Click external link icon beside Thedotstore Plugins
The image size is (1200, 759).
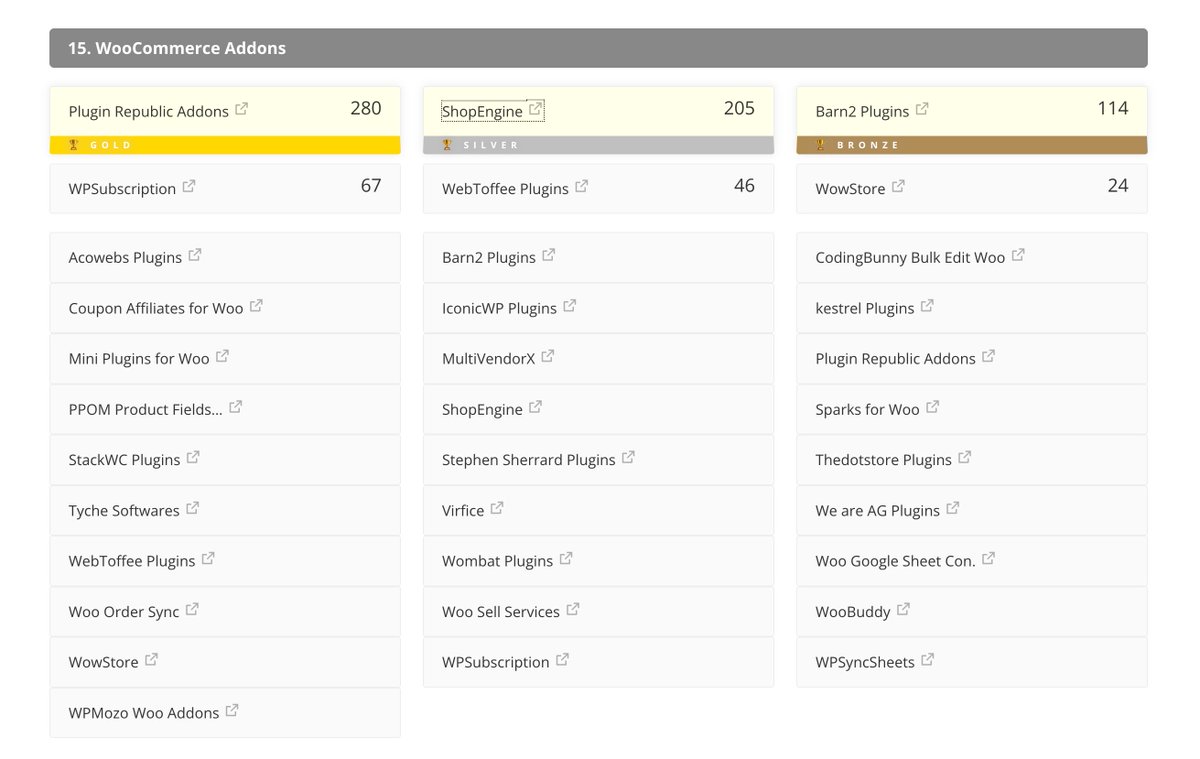coord(965,458)
